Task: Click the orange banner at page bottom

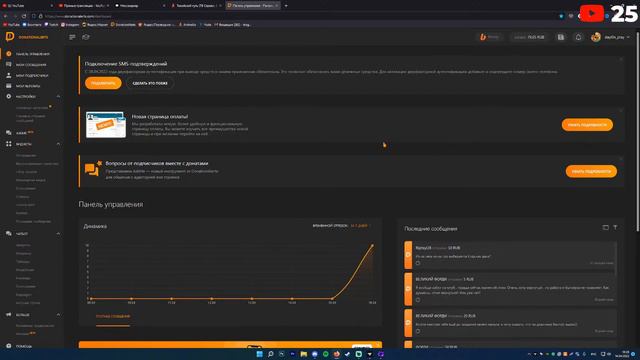Action: pos(230,344)
